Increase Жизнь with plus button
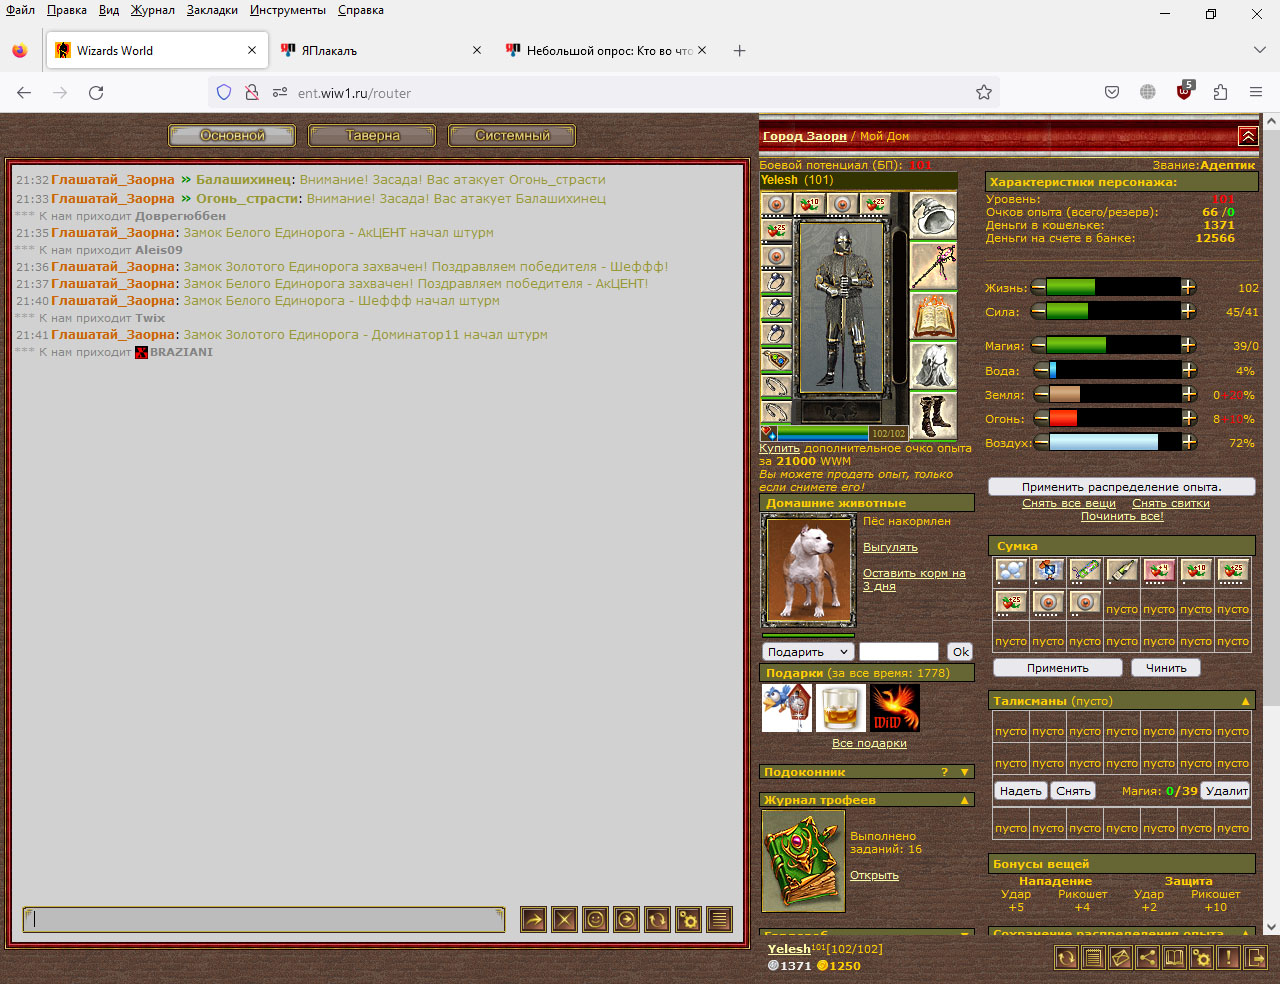This screenshot has height=984, width=1280. [1188, 287]
